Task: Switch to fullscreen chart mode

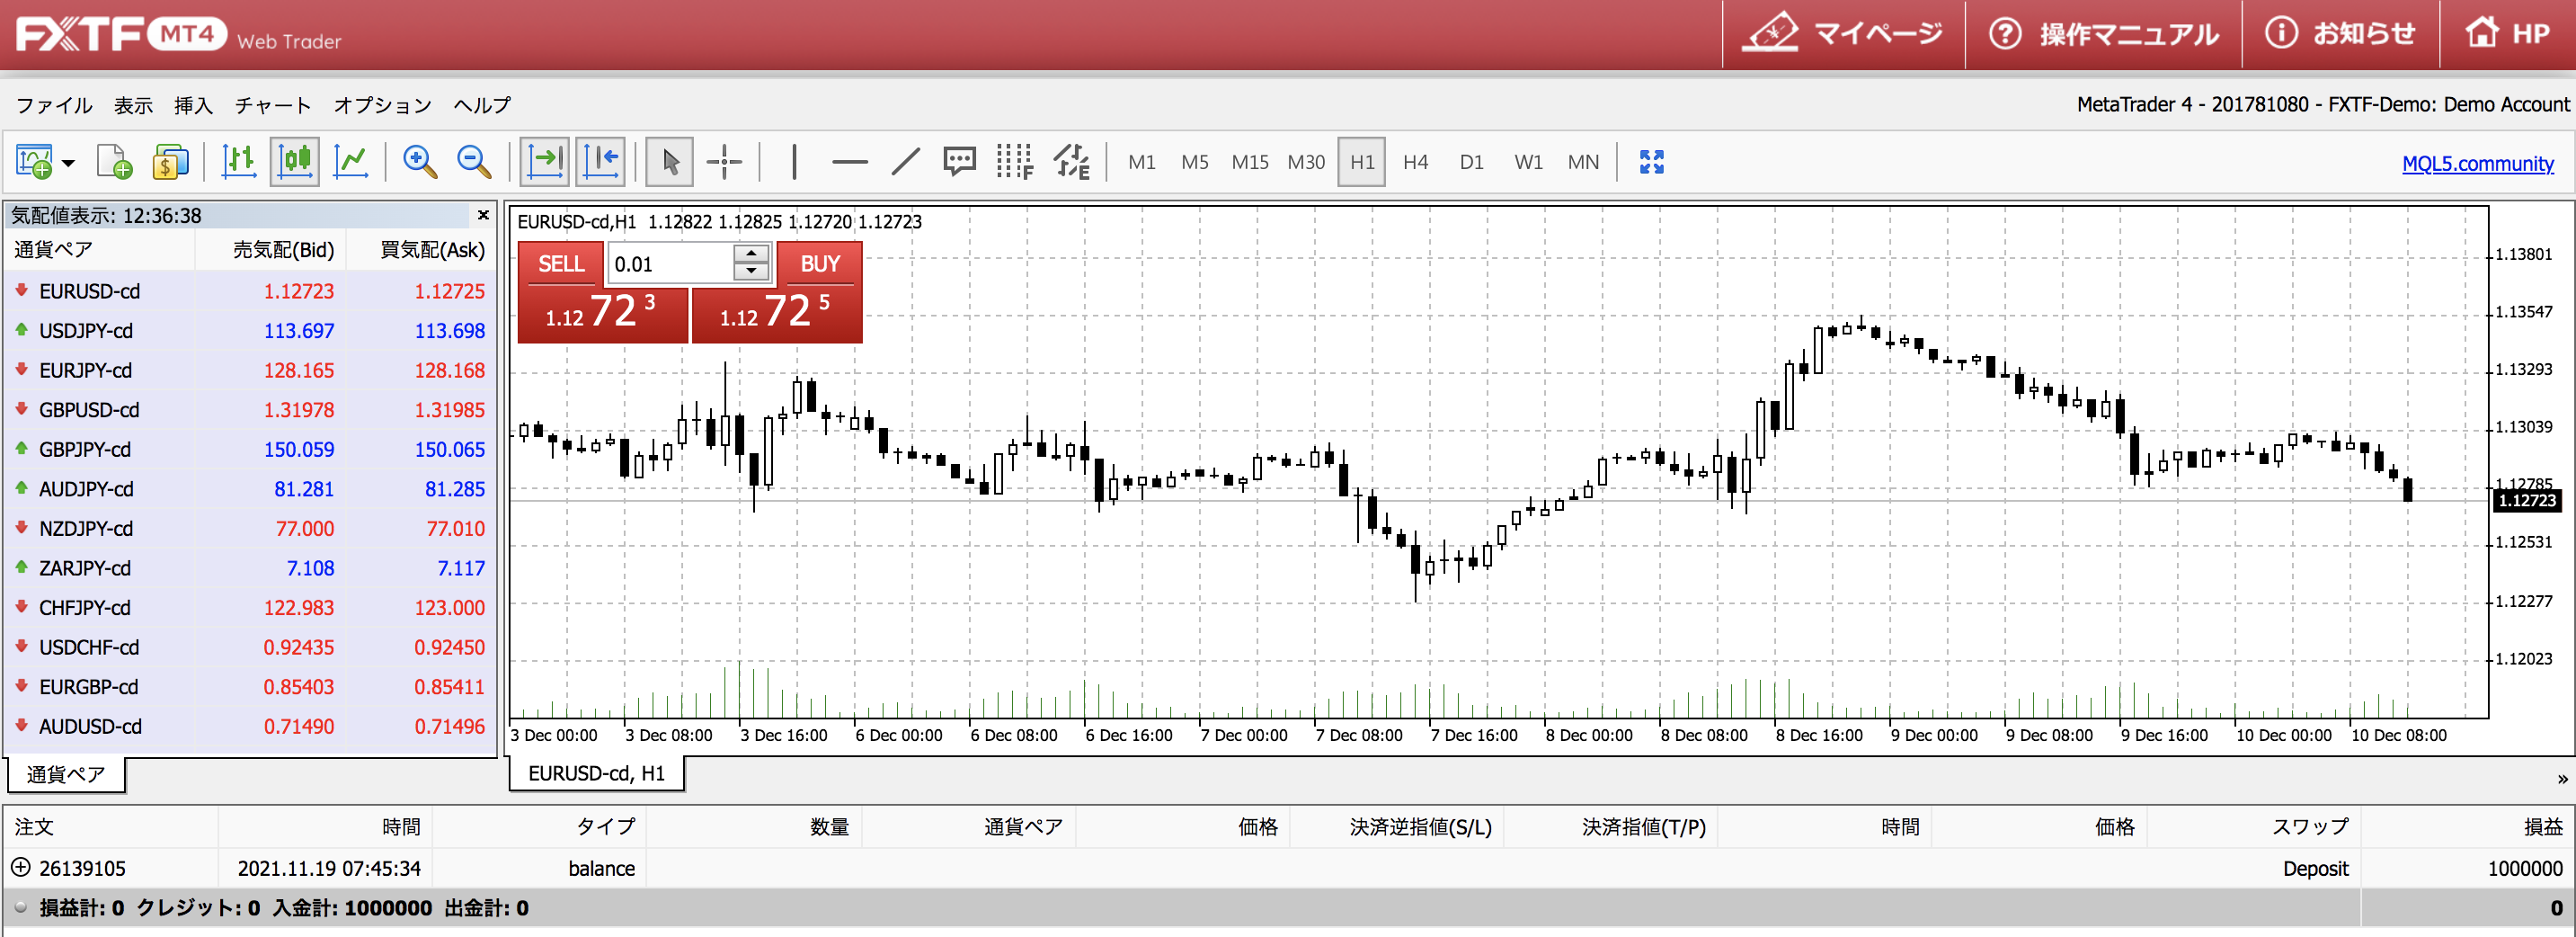Action: coord(1652,161)
